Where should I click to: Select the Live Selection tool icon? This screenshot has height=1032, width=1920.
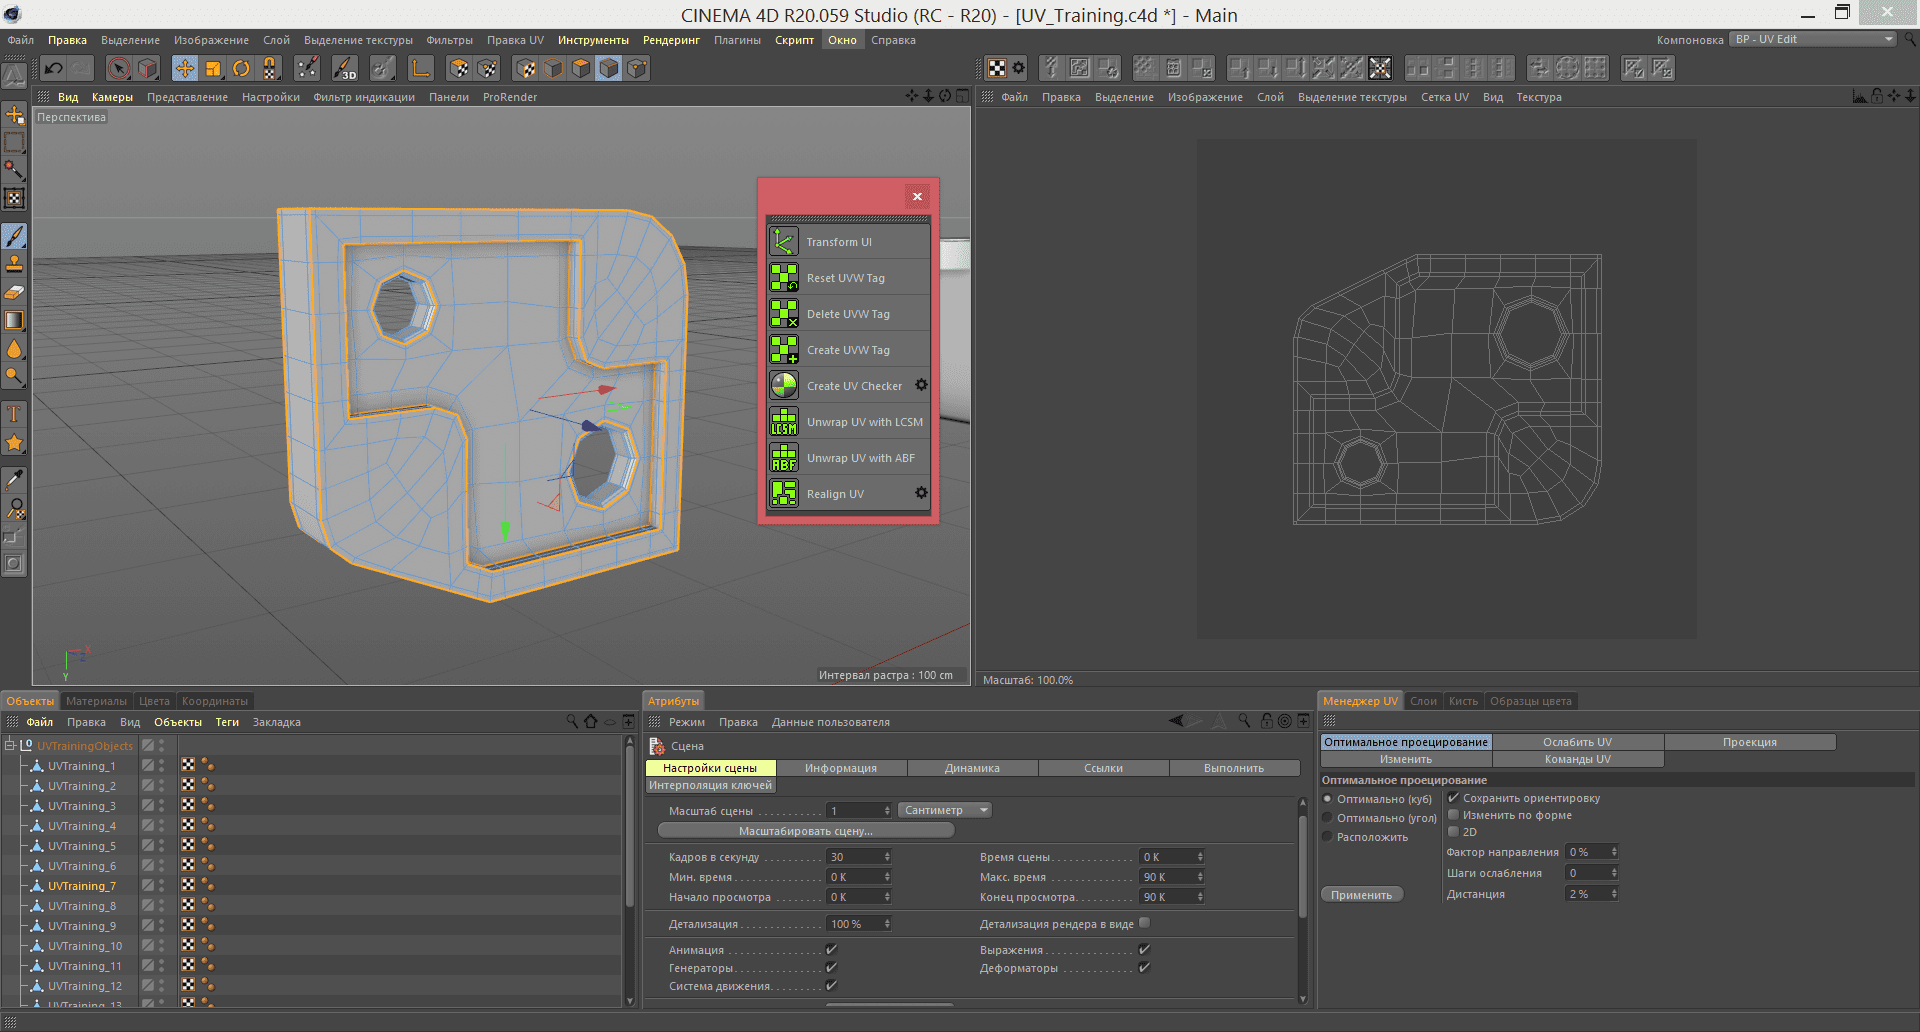tap(119, 68)
